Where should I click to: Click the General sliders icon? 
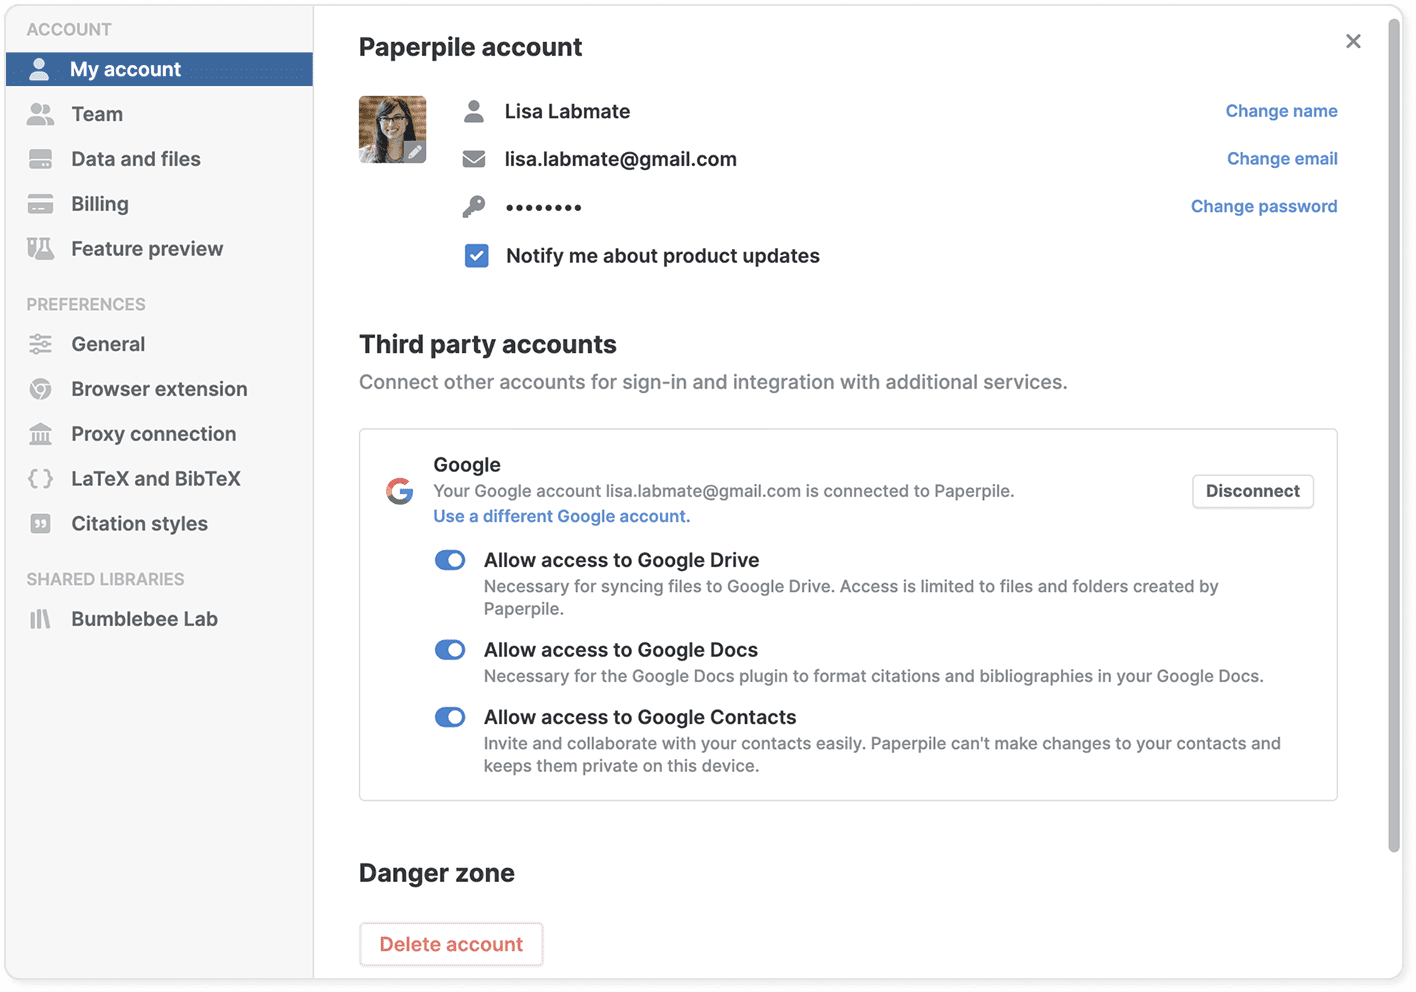(x=40, y=345)
